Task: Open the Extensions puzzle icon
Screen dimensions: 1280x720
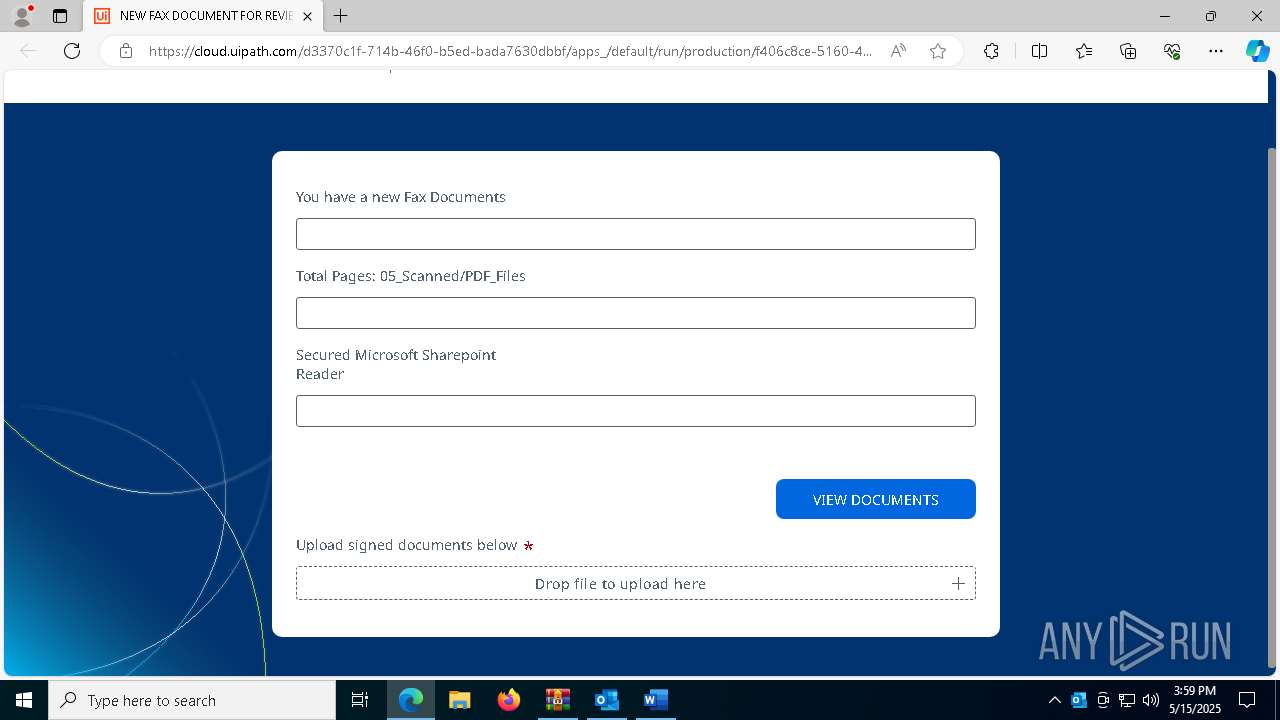Action: (x=991, y=51)
